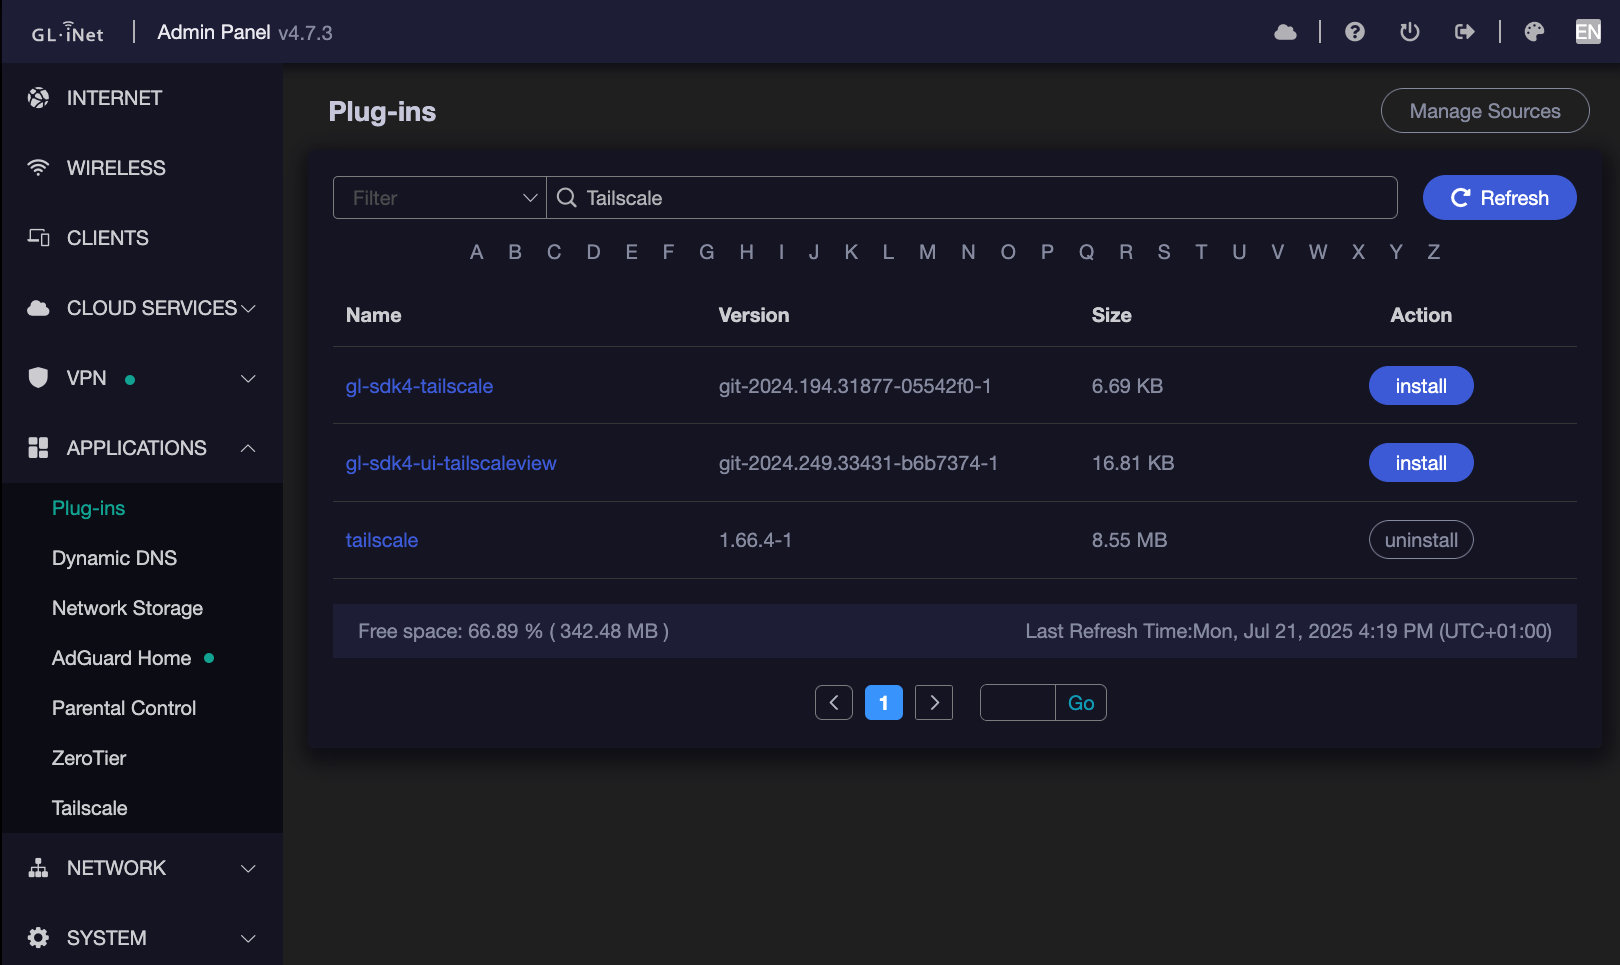Image resolution: width=1620 pixels, height=965 pixels.
Task: Install the gl-sdk4-ui-tailscaleview plug-in
Action: pos(1421,463)
